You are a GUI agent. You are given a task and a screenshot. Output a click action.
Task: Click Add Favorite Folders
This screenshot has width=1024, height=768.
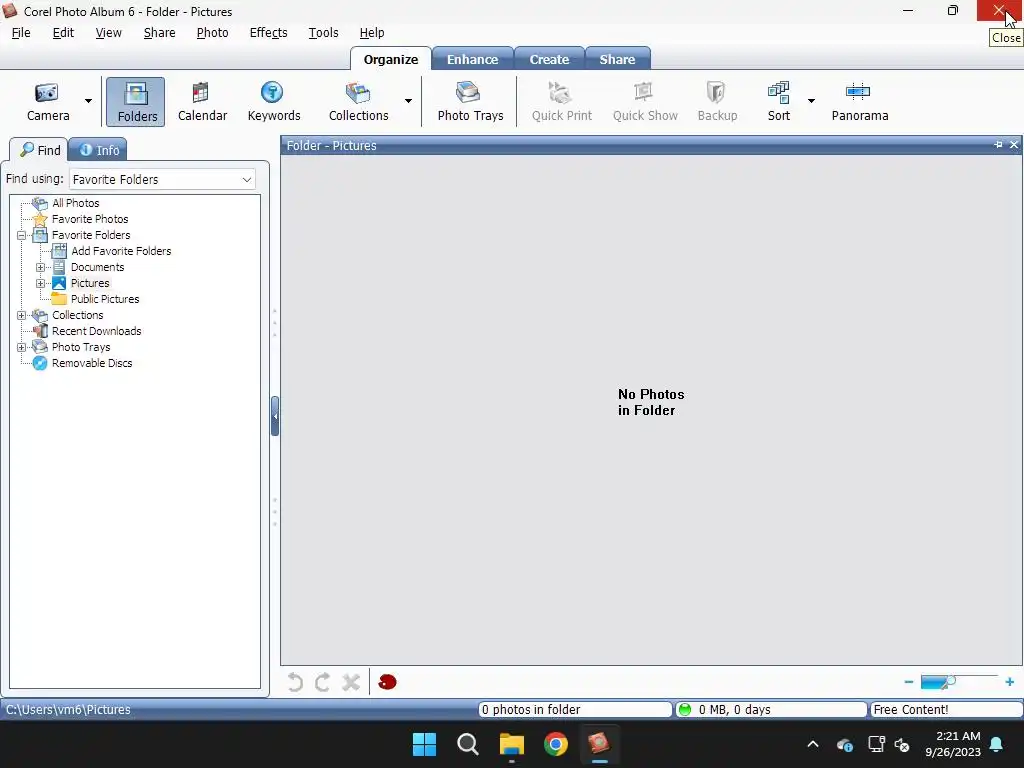click(x=121, y=251)
